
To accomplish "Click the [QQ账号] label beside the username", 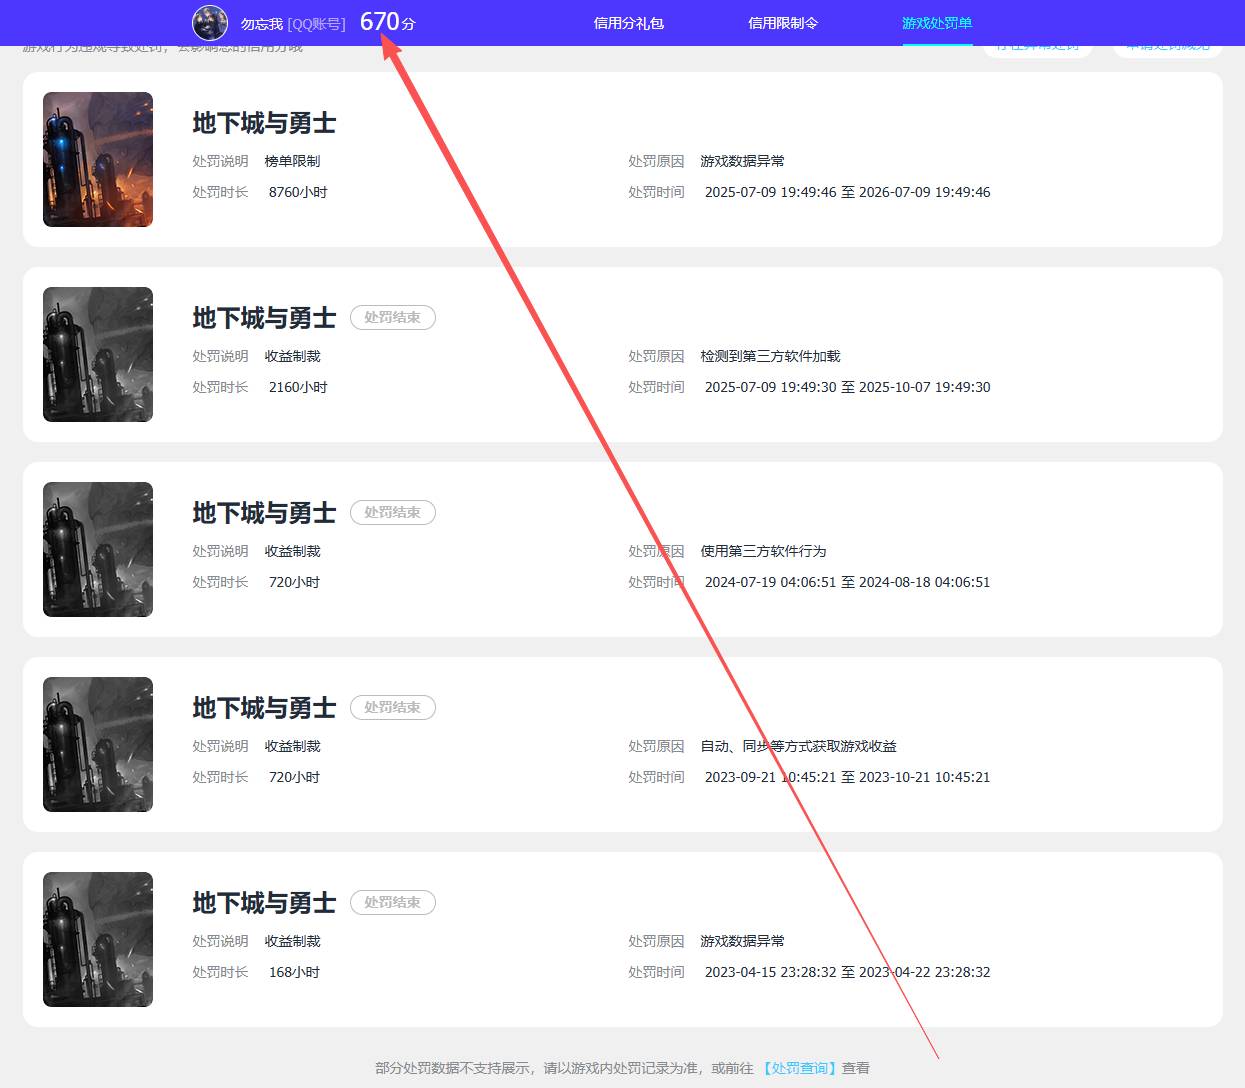I will (x=316, y=23).
